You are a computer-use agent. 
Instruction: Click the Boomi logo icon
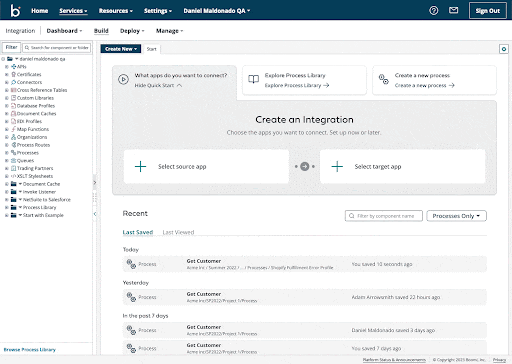(15, 10)
